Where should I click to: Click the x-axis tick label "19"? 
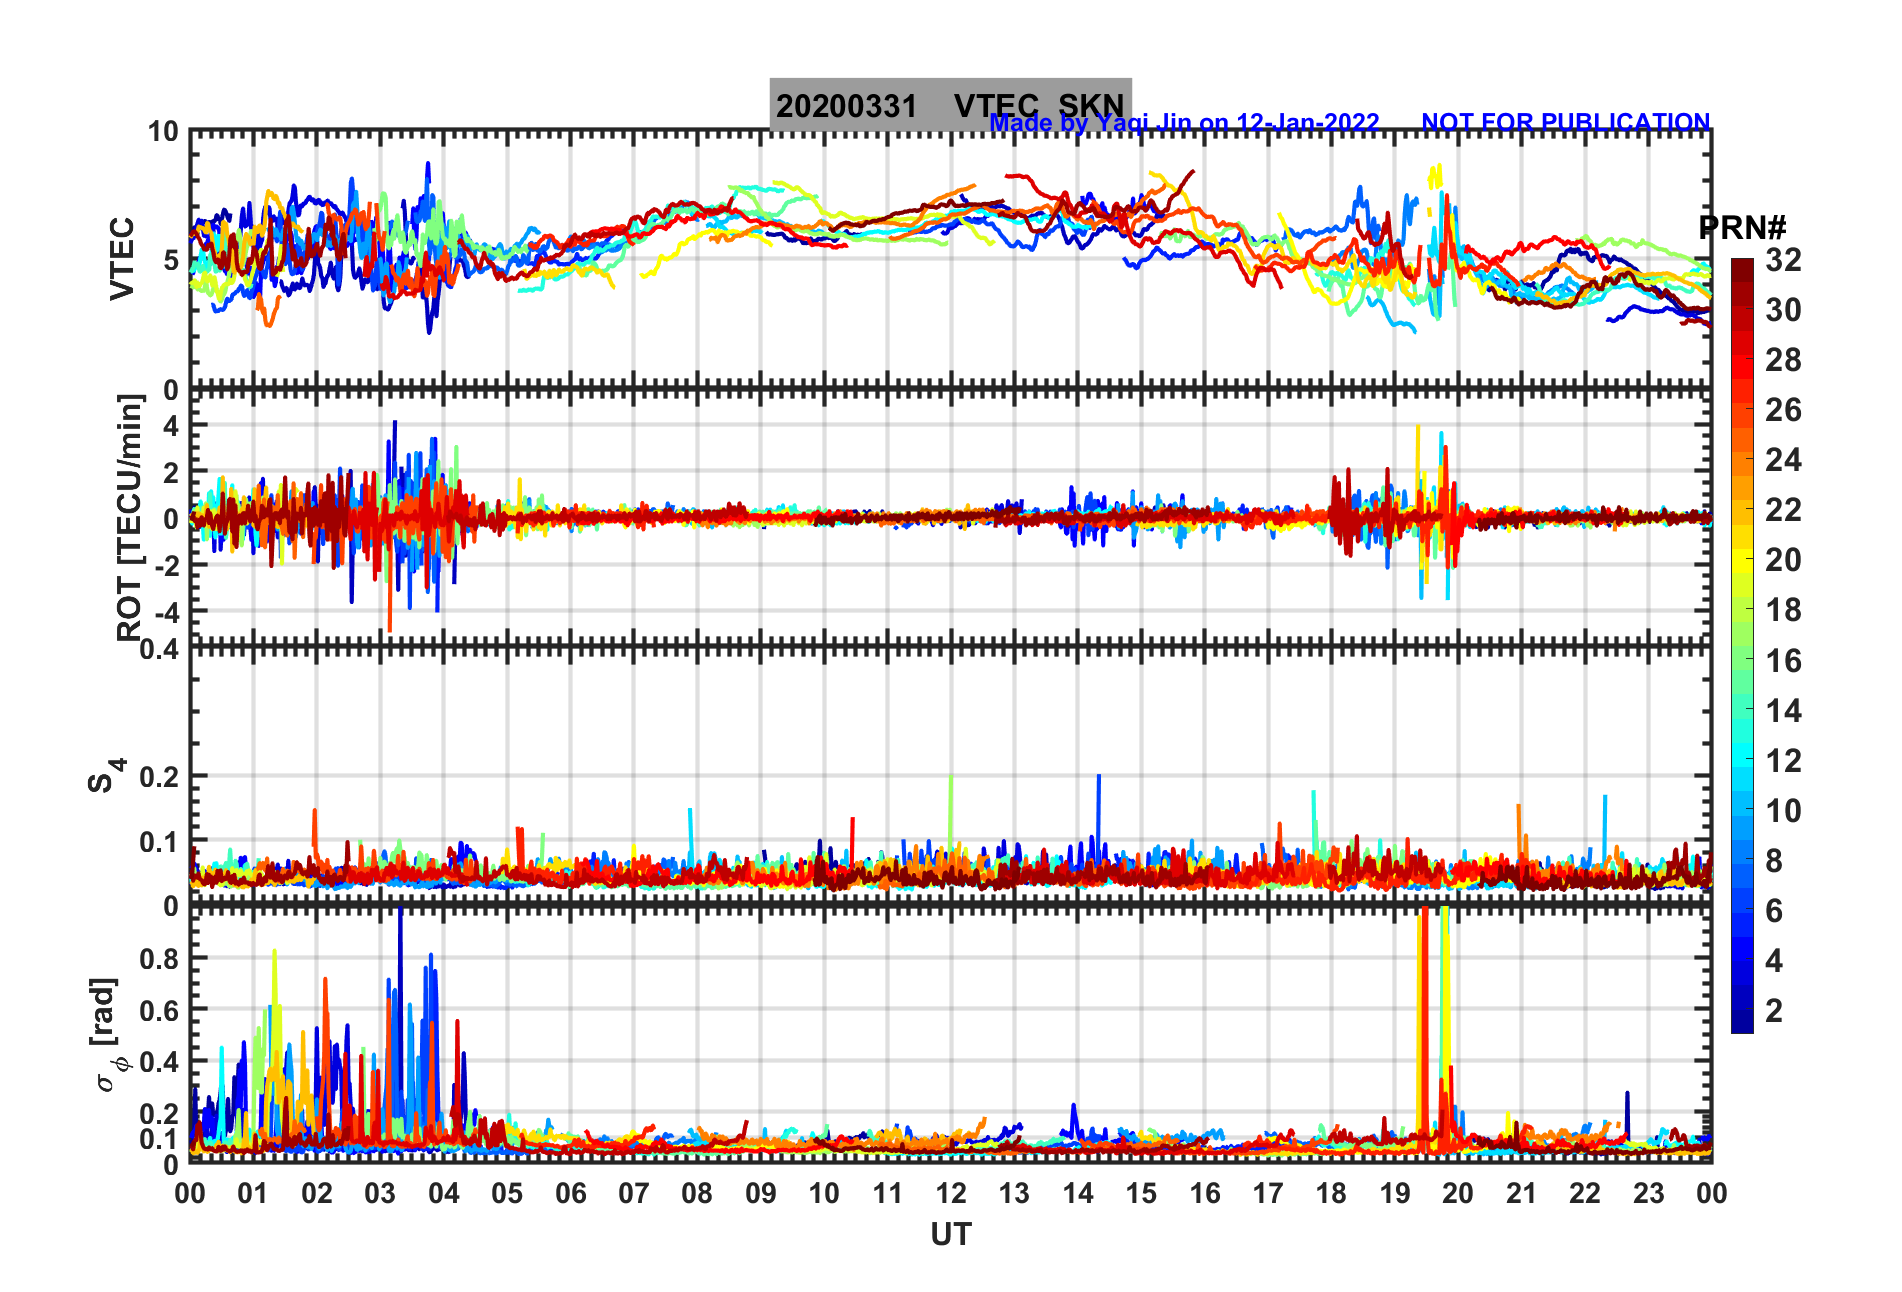click(x=1394, y=1193)
